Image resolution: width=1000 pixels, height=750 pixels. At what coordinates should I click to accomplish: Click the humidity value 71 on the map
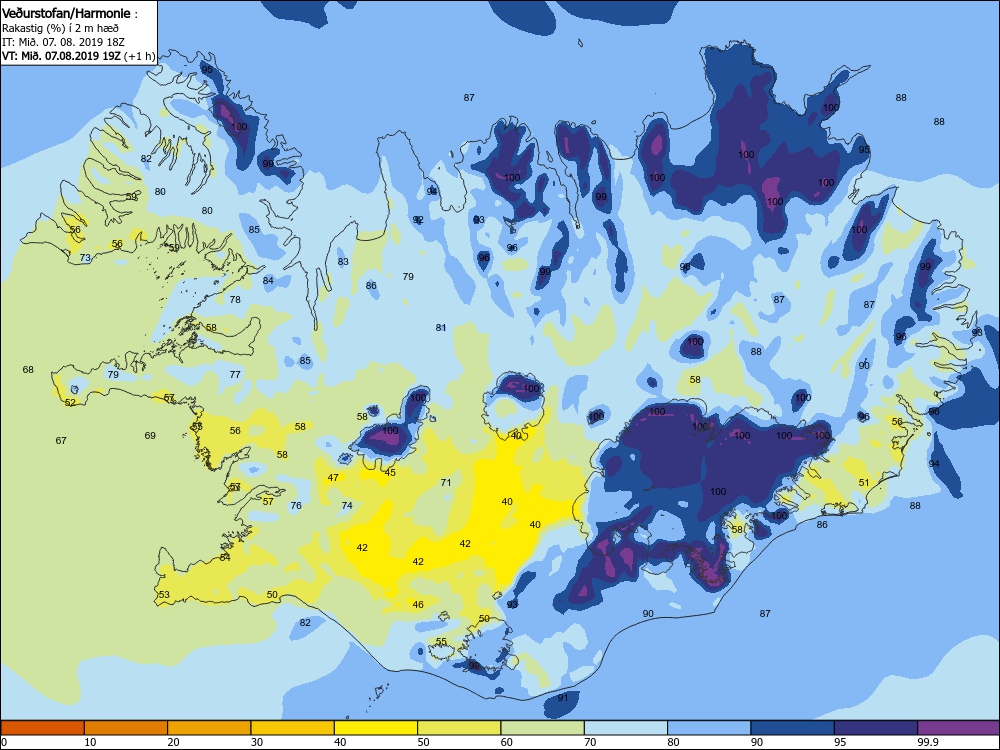pyautogui.click(x=446, y=483)
